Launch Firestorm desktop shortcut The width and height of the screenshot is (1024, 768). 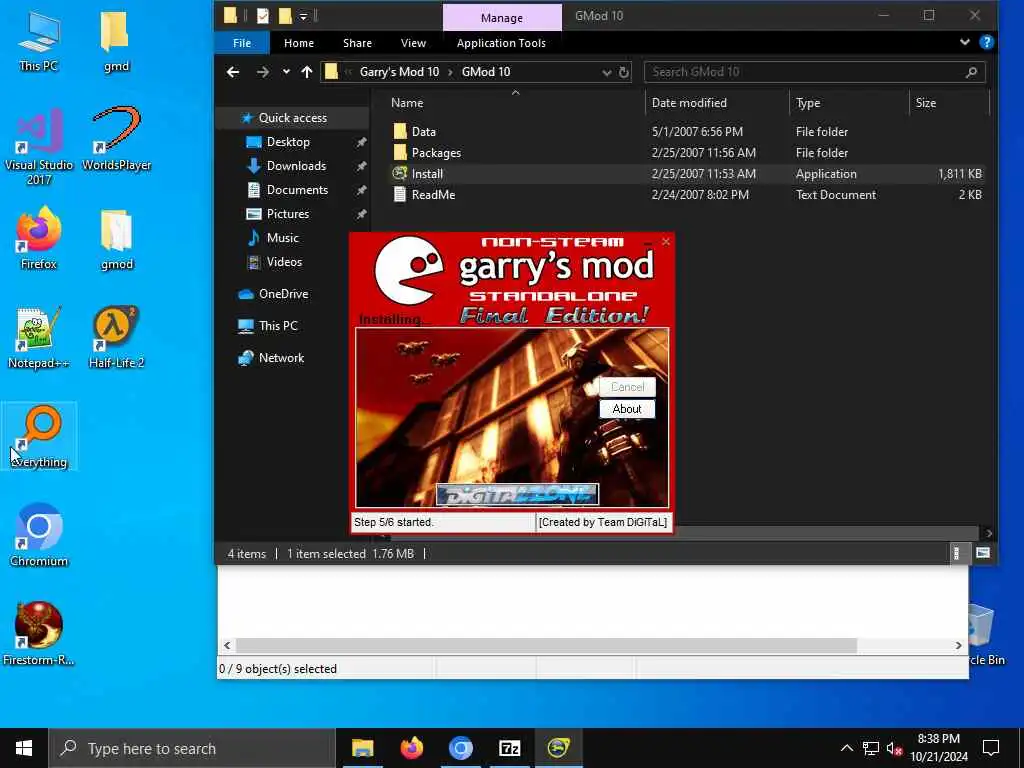(39, 633)
